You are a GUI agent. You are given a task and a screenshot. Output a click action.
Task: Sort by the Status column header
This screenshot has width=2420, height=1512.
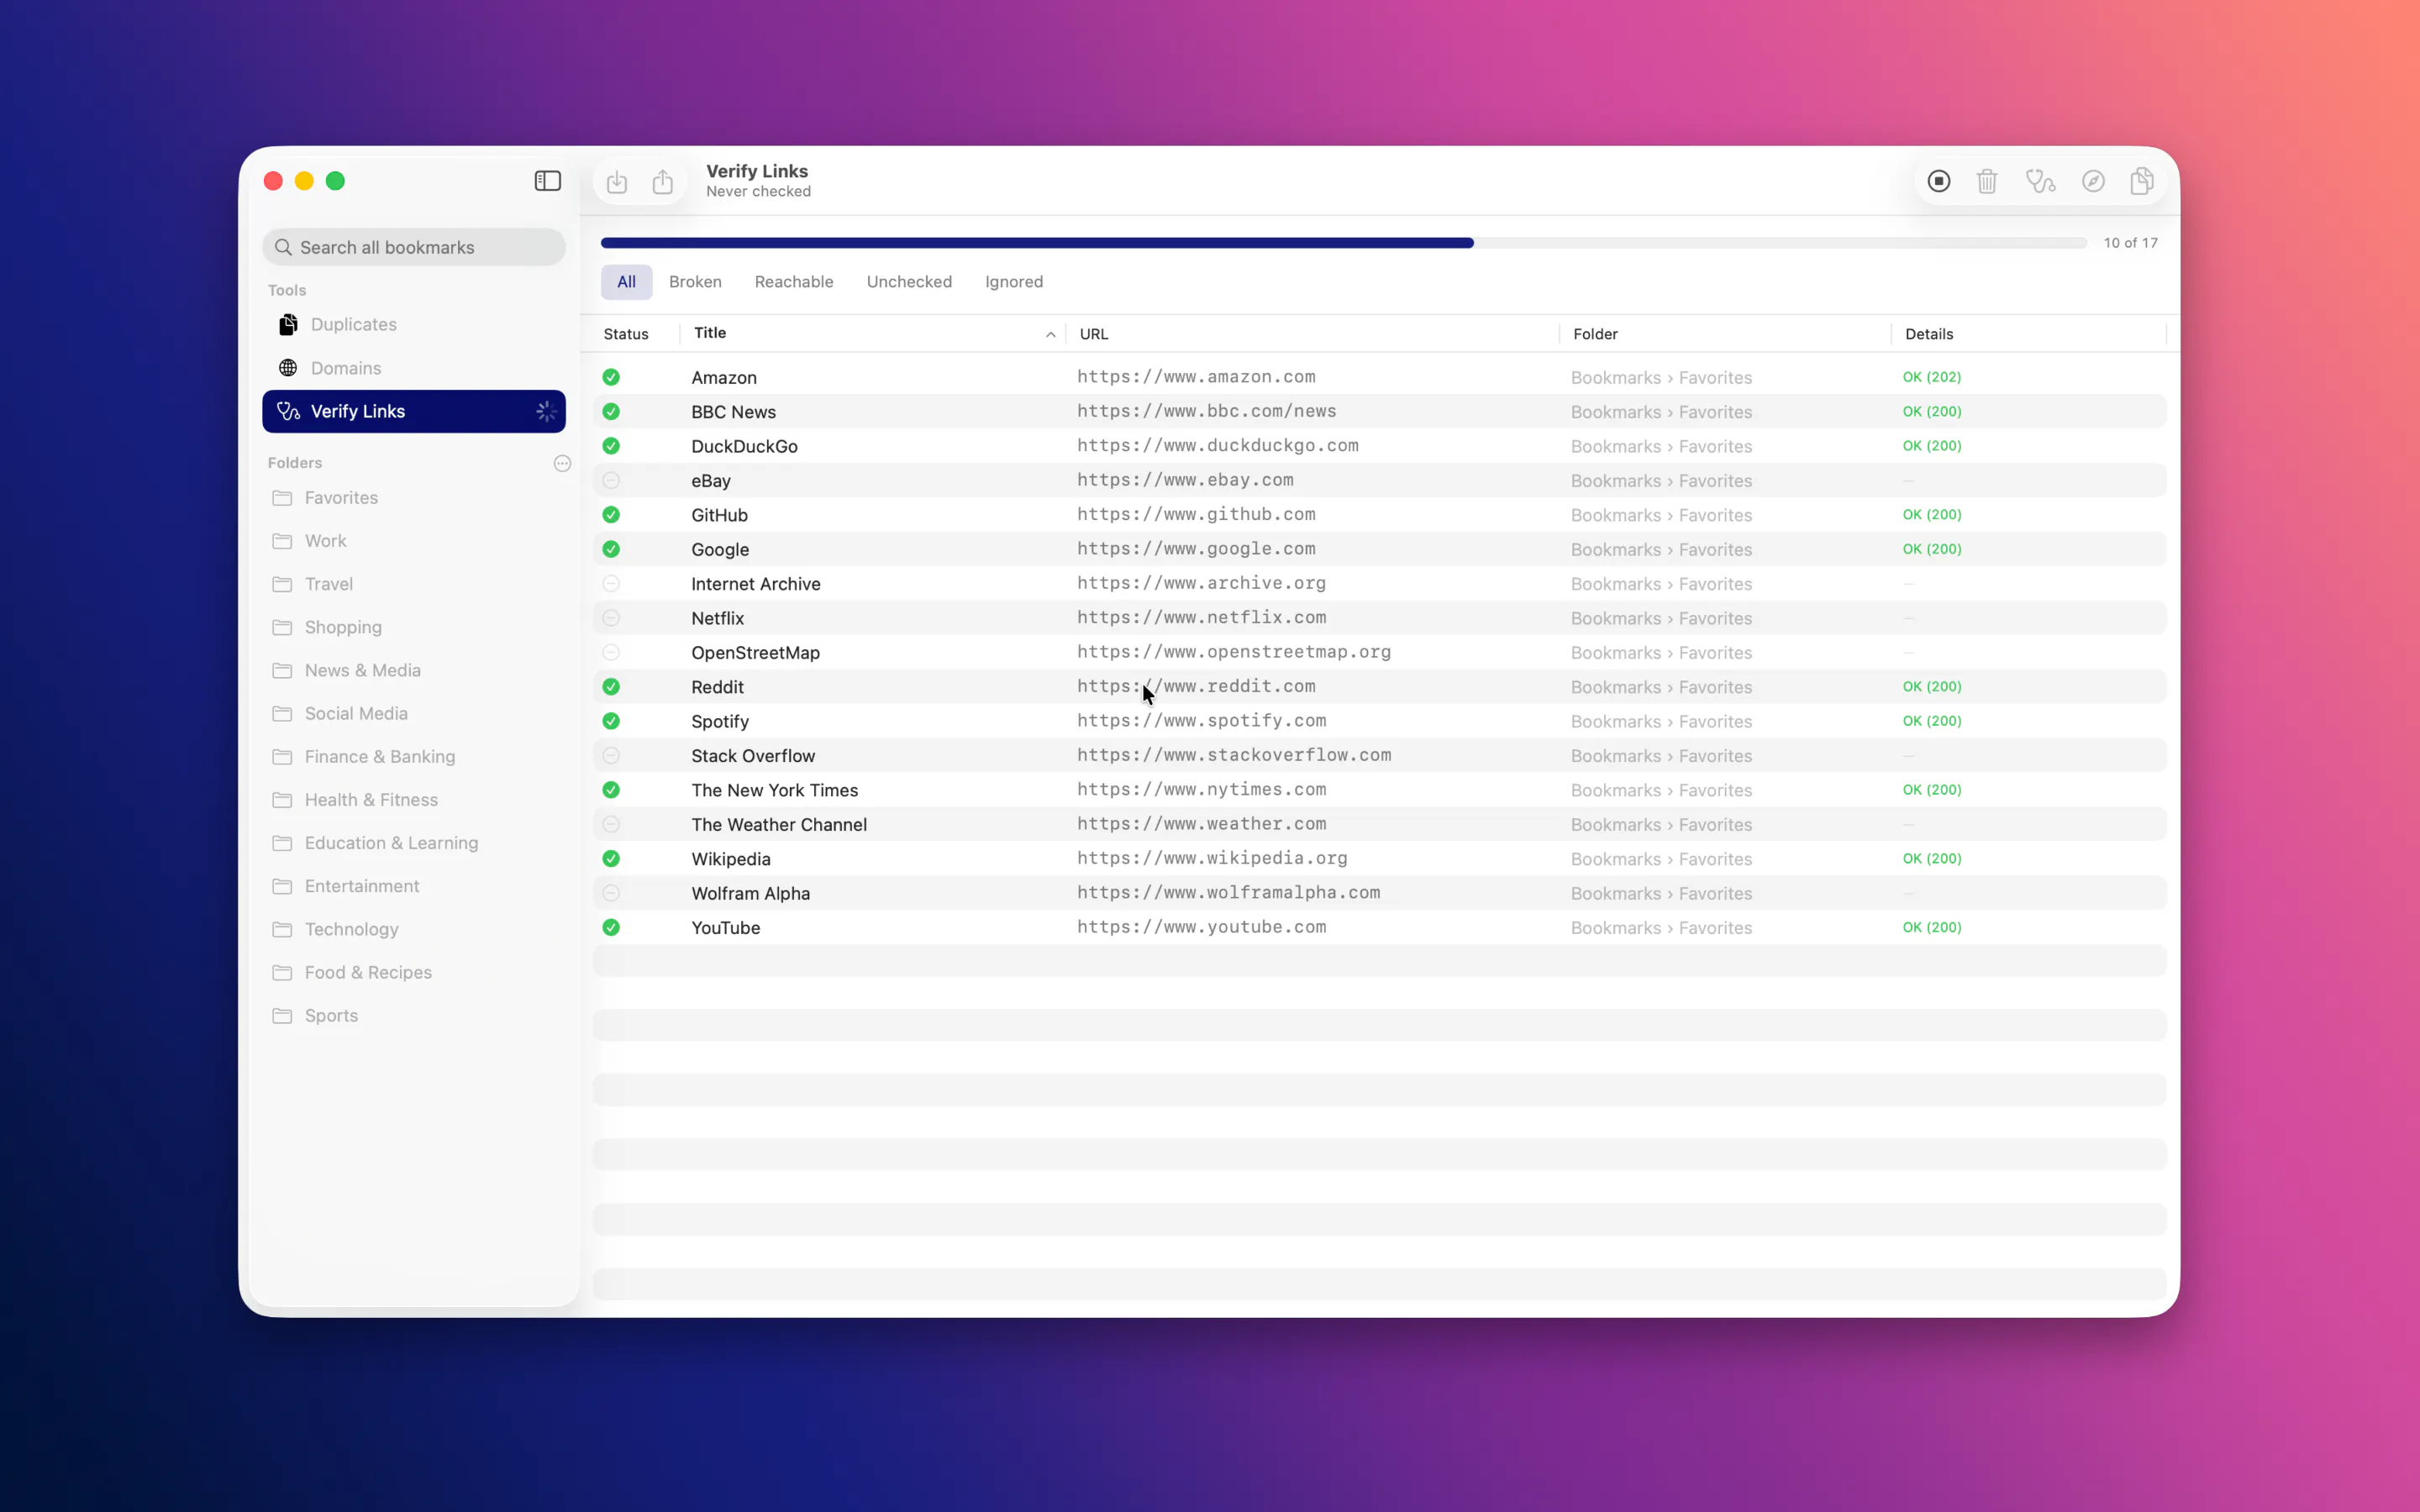[626, 334]
